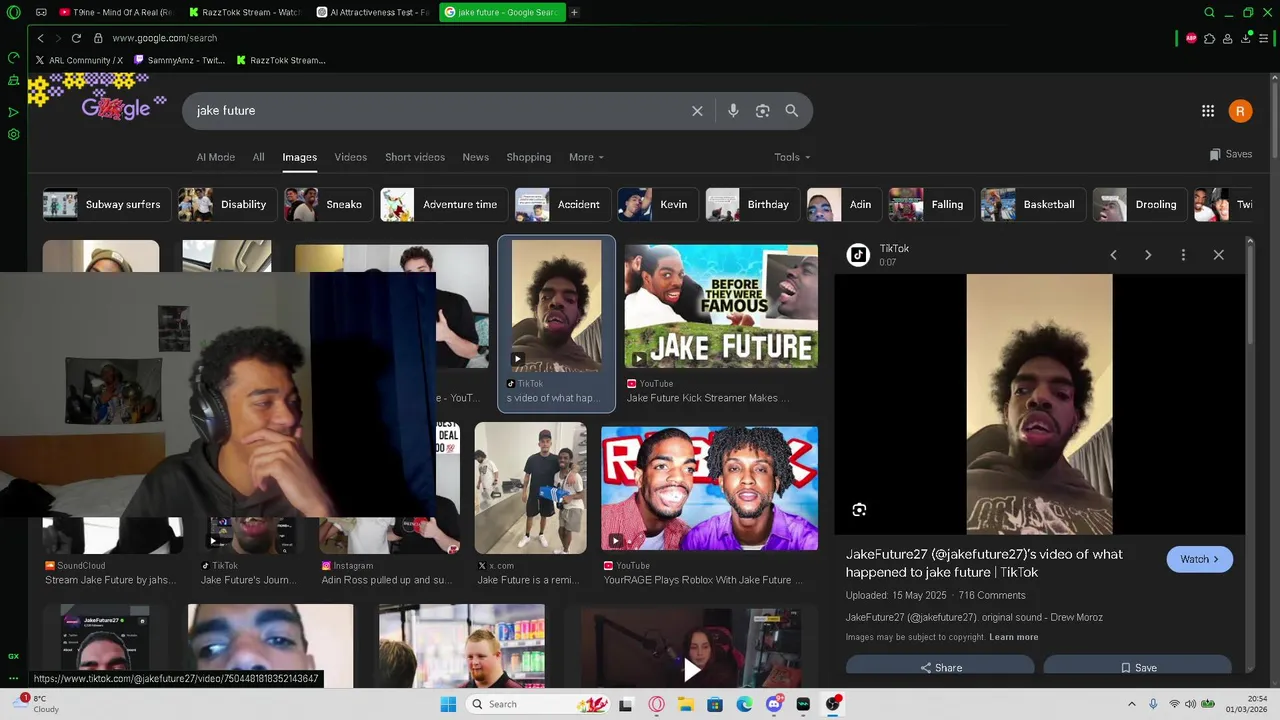Open Discord from taskbar
This screenshot has height=720, width=1280.
pyautogui.click(x=774, y=704)
